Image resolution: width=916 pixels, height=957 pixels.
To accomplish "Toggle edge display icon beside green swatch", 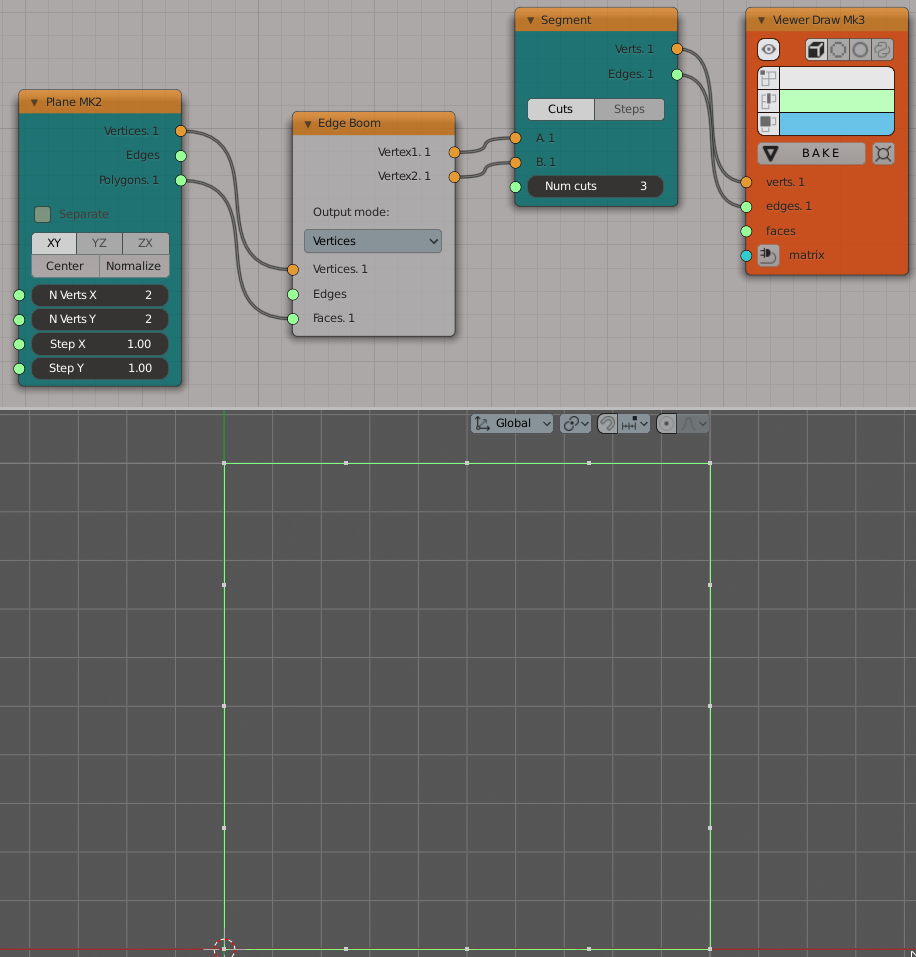I will click(x=768, y=101).
